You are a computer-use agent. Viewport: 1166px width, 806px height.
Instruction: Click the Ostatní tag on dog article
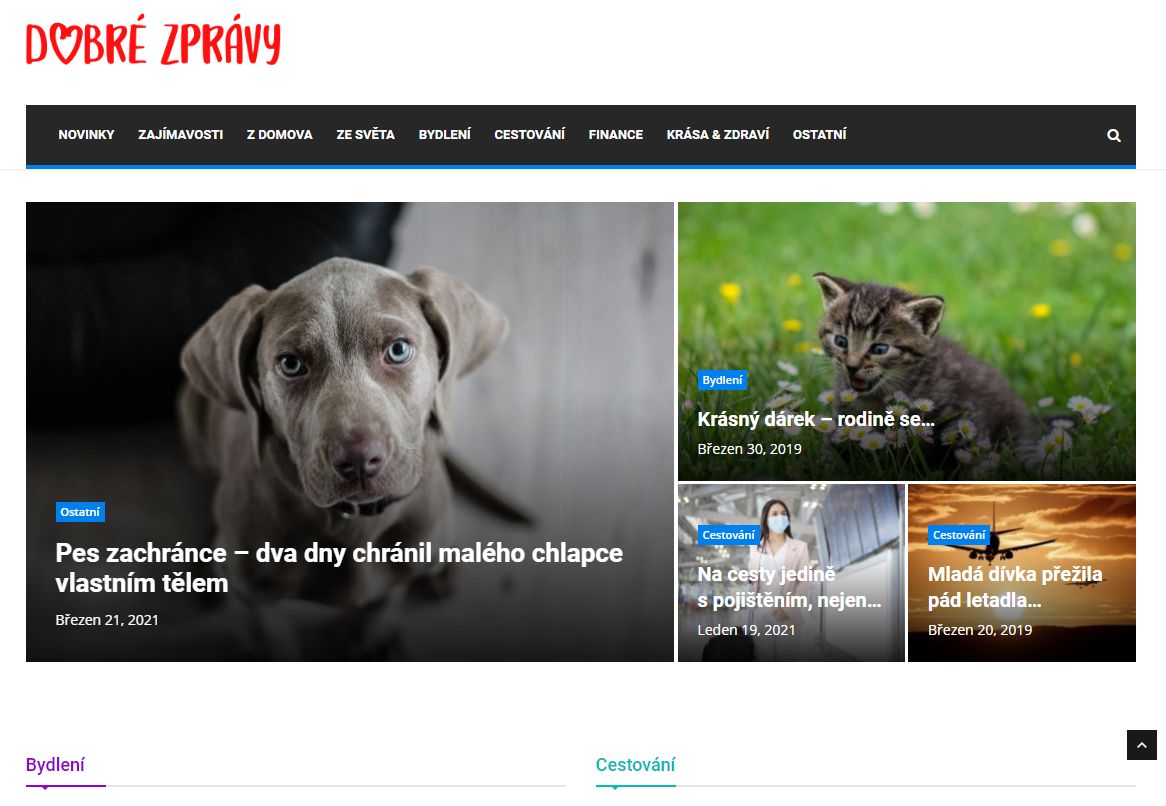click(80, 512)
